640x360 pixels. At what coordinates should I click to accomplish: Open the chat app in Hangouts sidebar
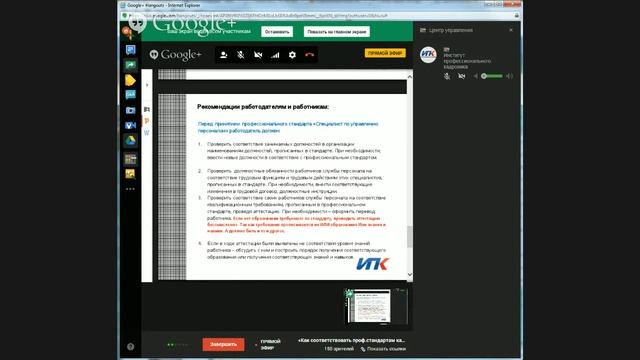(x=130, y=50)
